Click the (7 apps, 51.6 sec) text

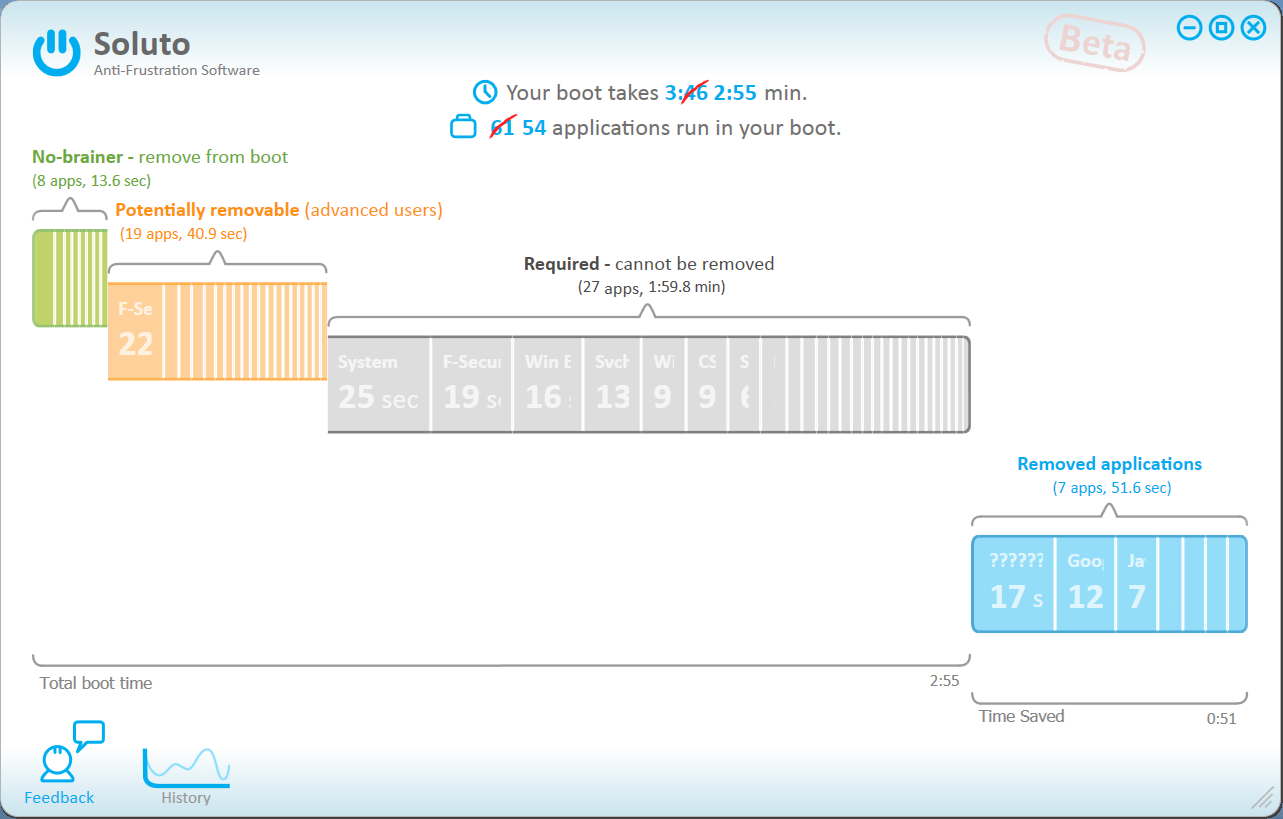1111,488
